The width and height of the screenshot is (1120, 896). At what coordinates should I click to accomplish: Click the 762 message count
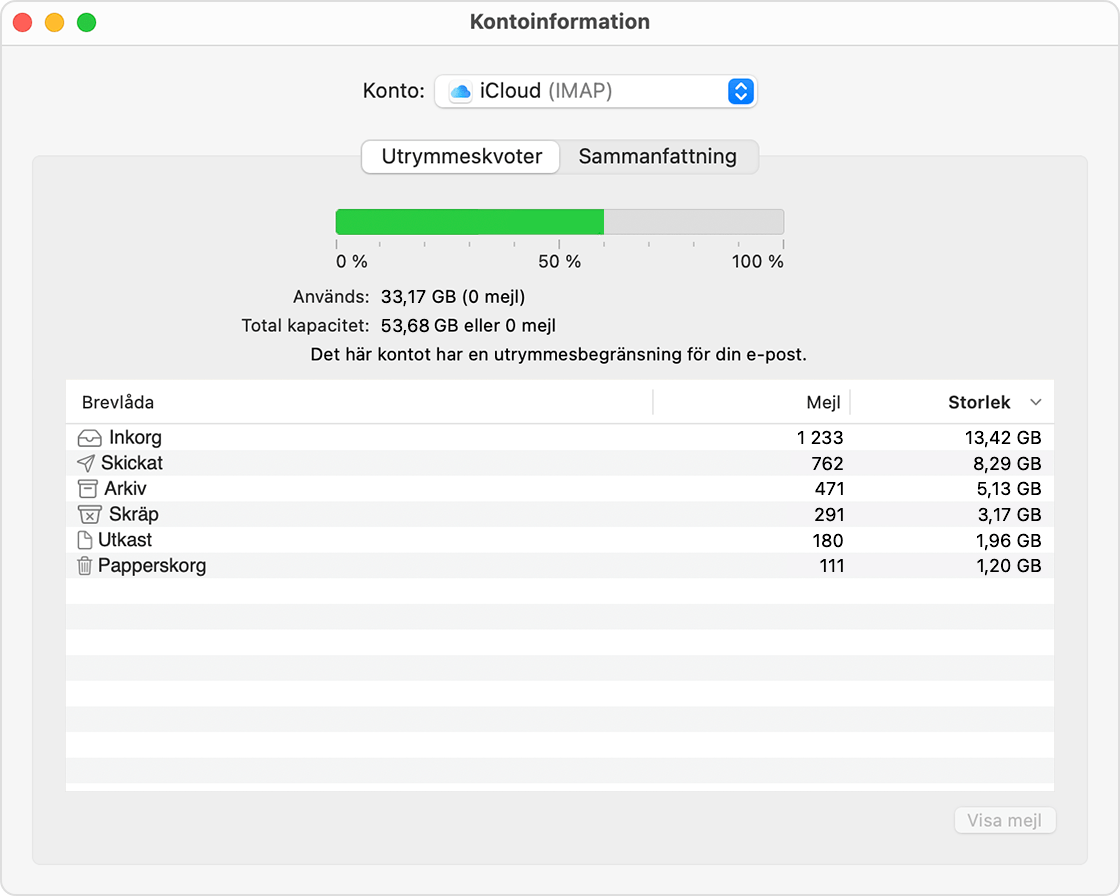tap(827, 464)
